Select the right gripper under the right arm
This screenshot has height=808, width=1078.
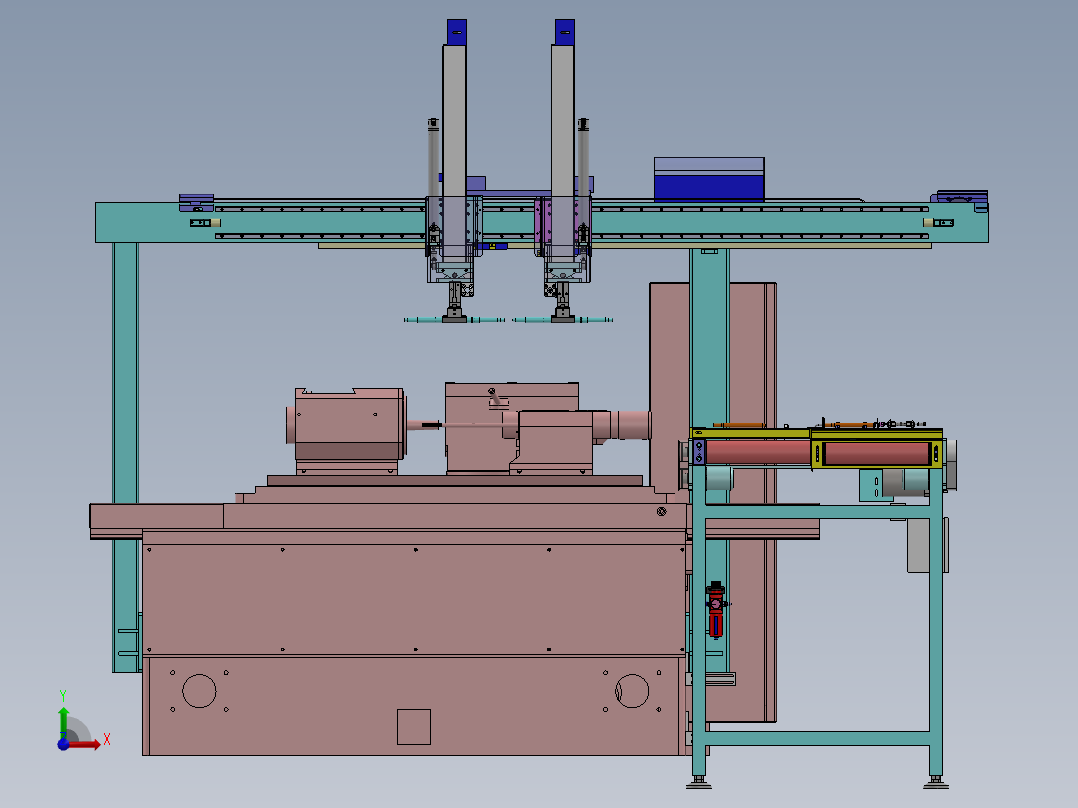point(562,303)
